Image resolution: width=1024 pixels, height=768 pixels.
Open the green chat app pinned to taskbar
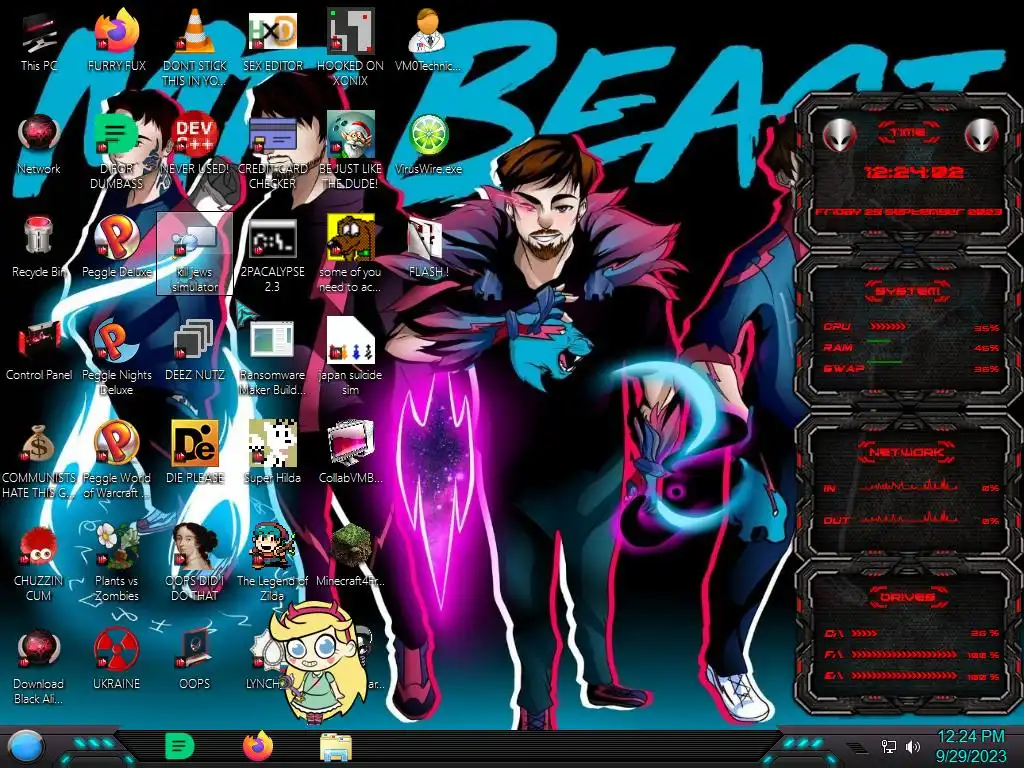pyautogui.click(x=180, y=746)
